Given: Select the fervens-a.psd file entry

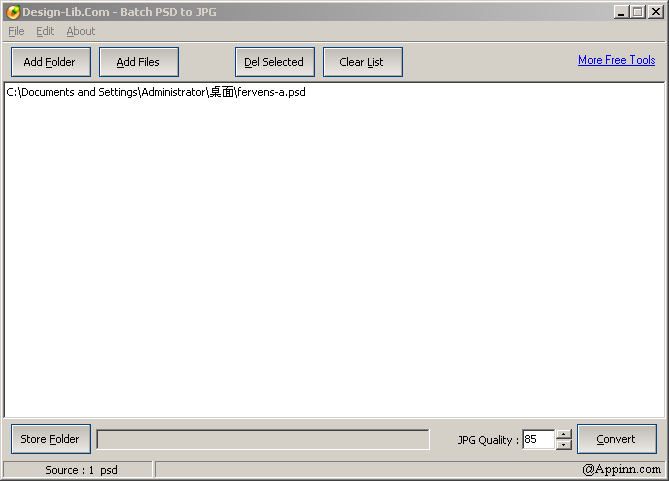Looking at the screenshot, I should pyautogui.click(x=156, y=93).
